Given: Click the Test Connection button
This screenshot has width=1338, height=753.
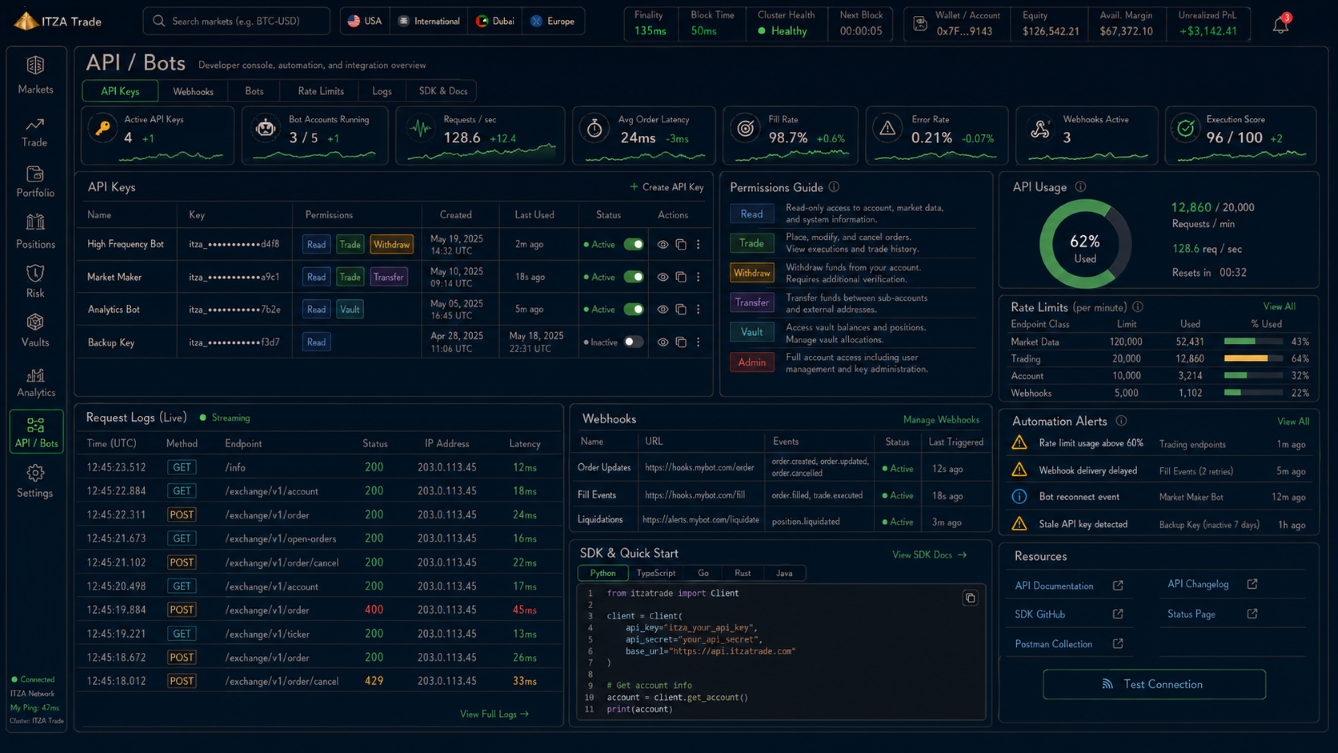Looking at the screenshot, I should (1154, 684).
